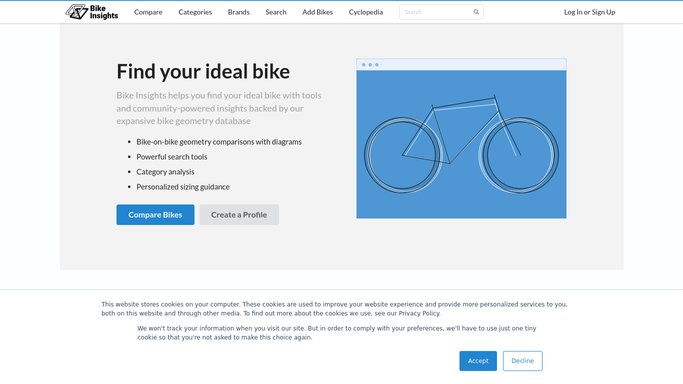Decline the cookie tracking
Image resolution: width=683 pixels, height=384 pixels.
click(523, 361)
